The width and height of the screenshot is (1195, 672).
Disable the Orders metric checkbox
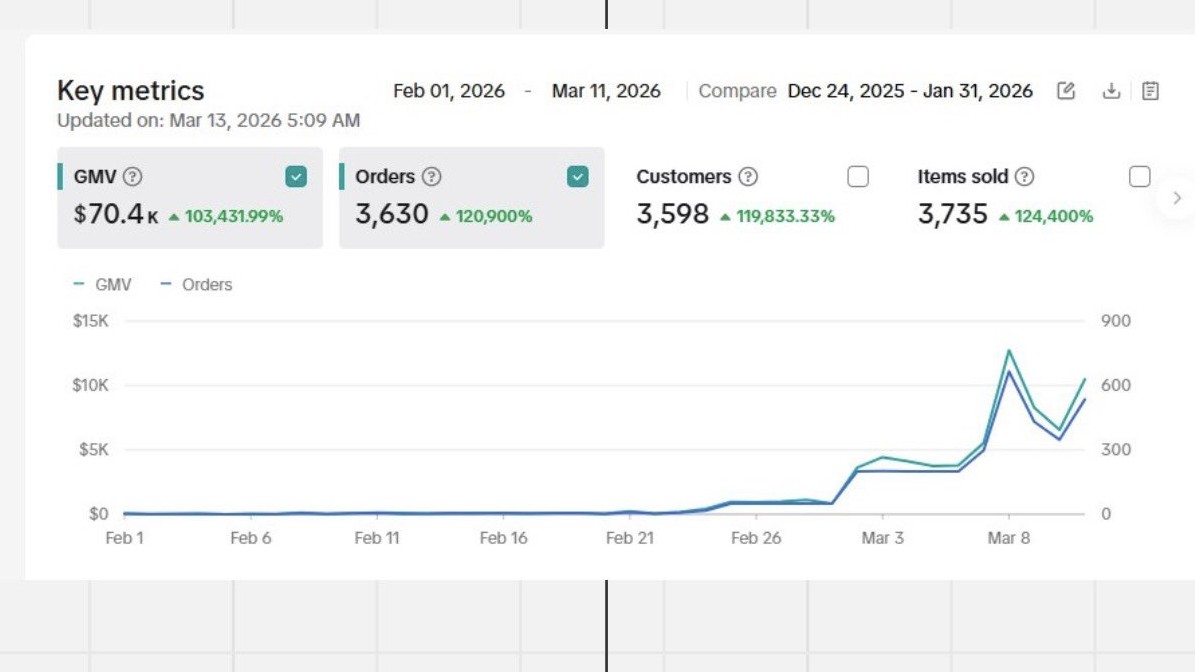578,177
